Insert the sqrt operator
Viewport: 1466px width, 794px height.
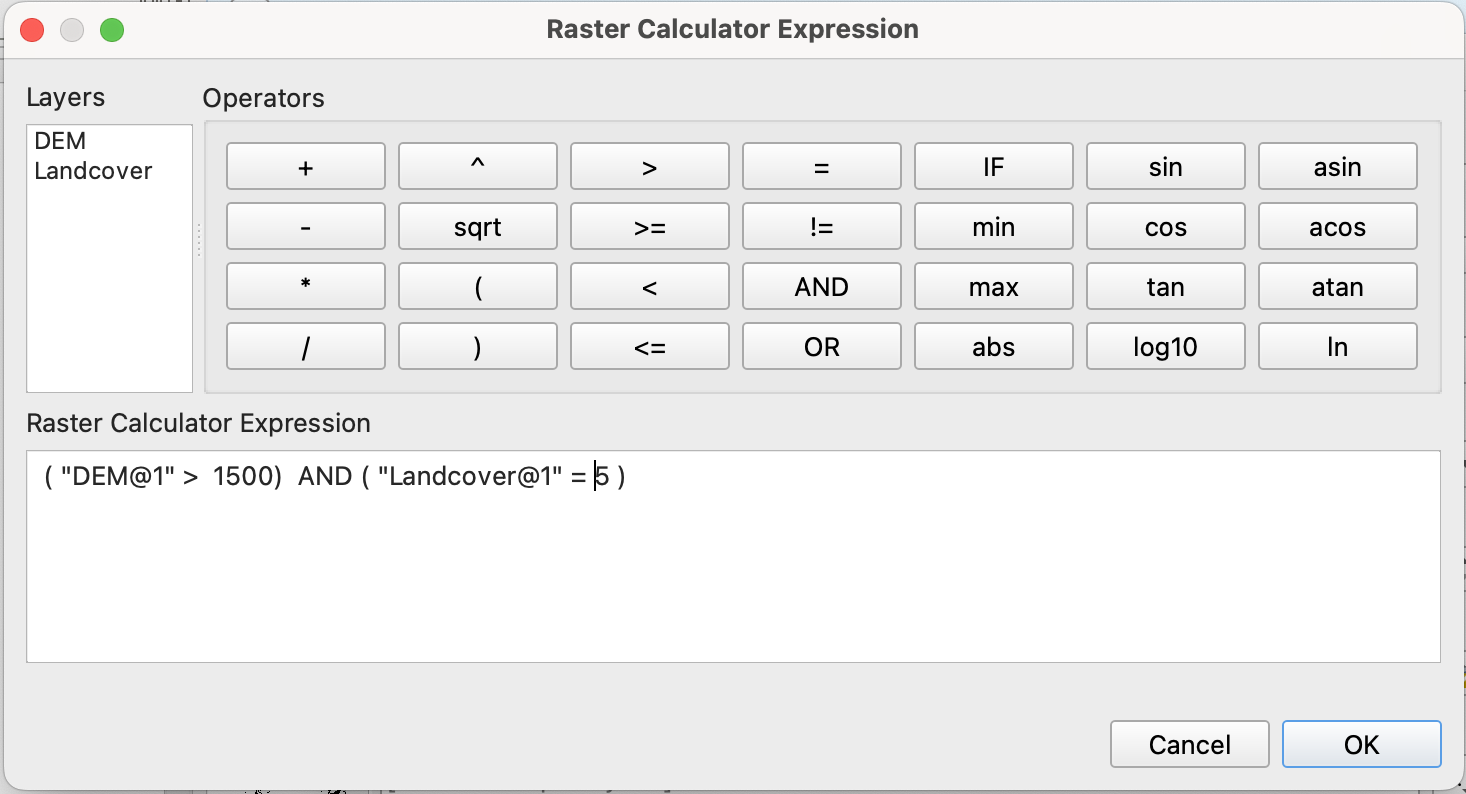click(x=477, y=227)
